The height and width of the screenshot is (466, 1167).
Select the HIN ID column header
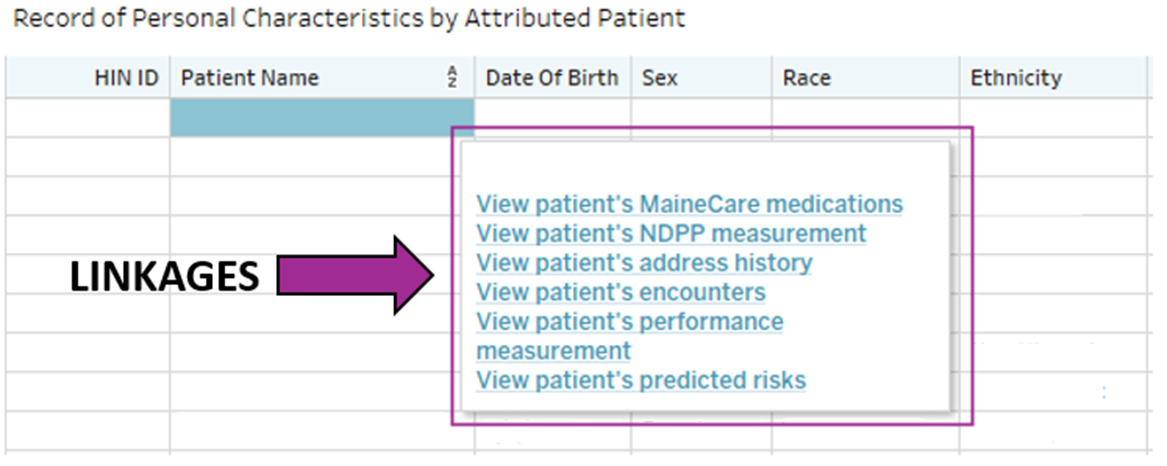(126, 77)
